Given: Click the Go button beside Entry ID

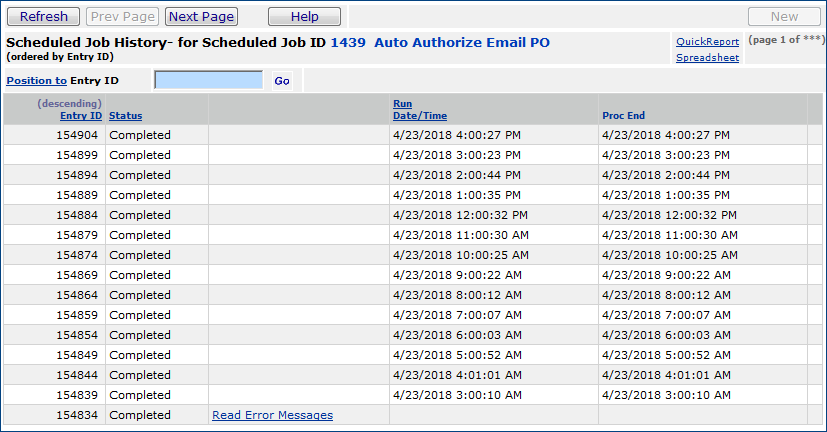Looking at the screenshot, I should click(x=282, y=81).
